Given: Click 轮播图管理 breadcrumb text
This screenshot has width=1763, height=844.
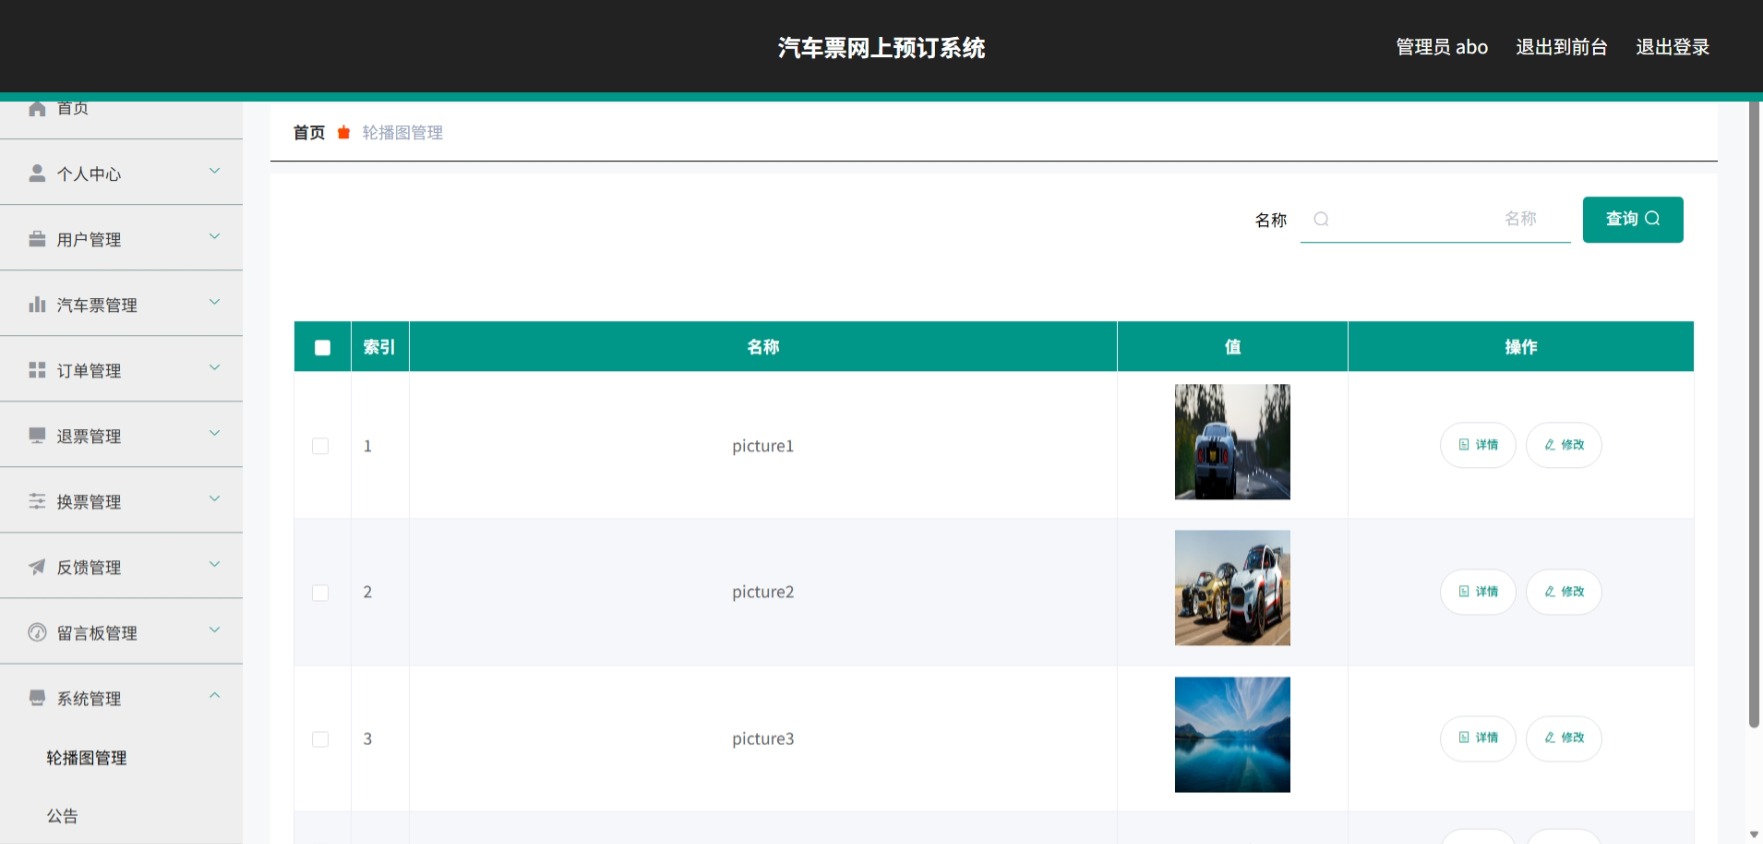Looking at the screenshot, I should pyautogui.click(x=402, y=132).
